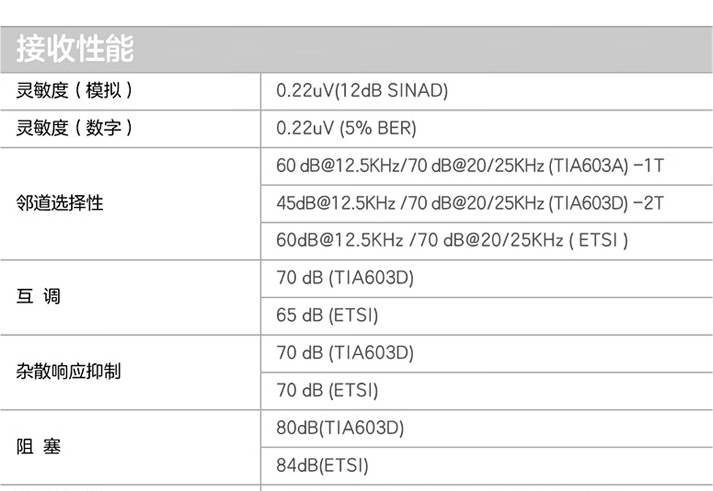Click the ETSI adjacent channel selectivity value
This screenshot has width=713, height=491.
pyautogui.click(x=451, y=240)
